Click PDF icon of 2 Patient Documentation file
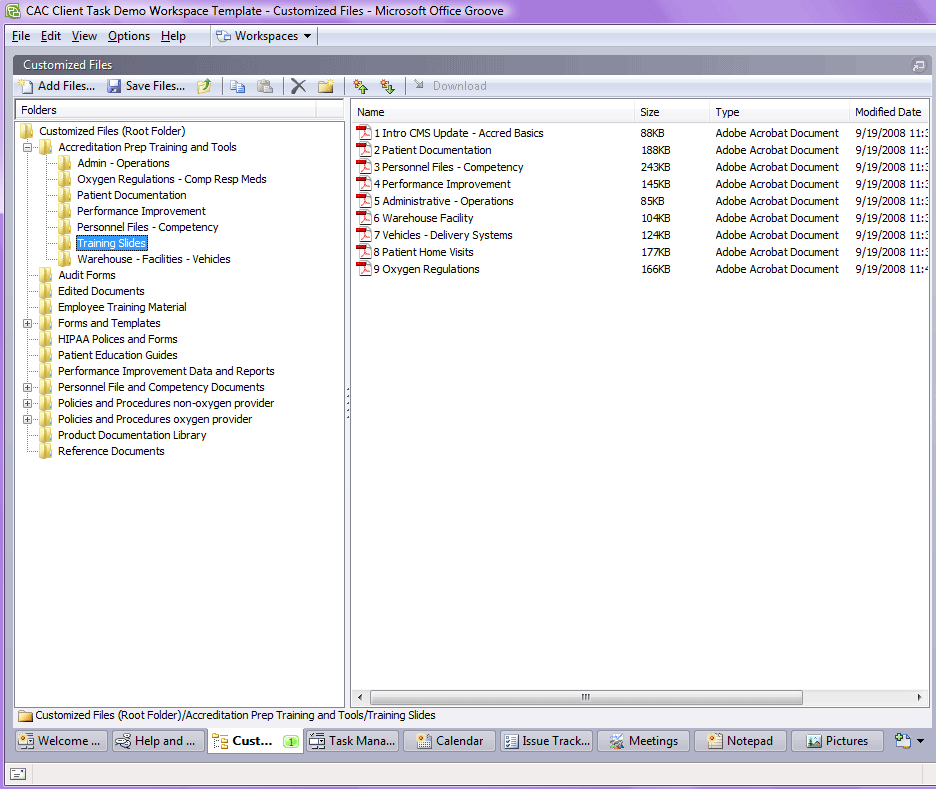Viewport: 936px width, 789px height. pos(364,150)
